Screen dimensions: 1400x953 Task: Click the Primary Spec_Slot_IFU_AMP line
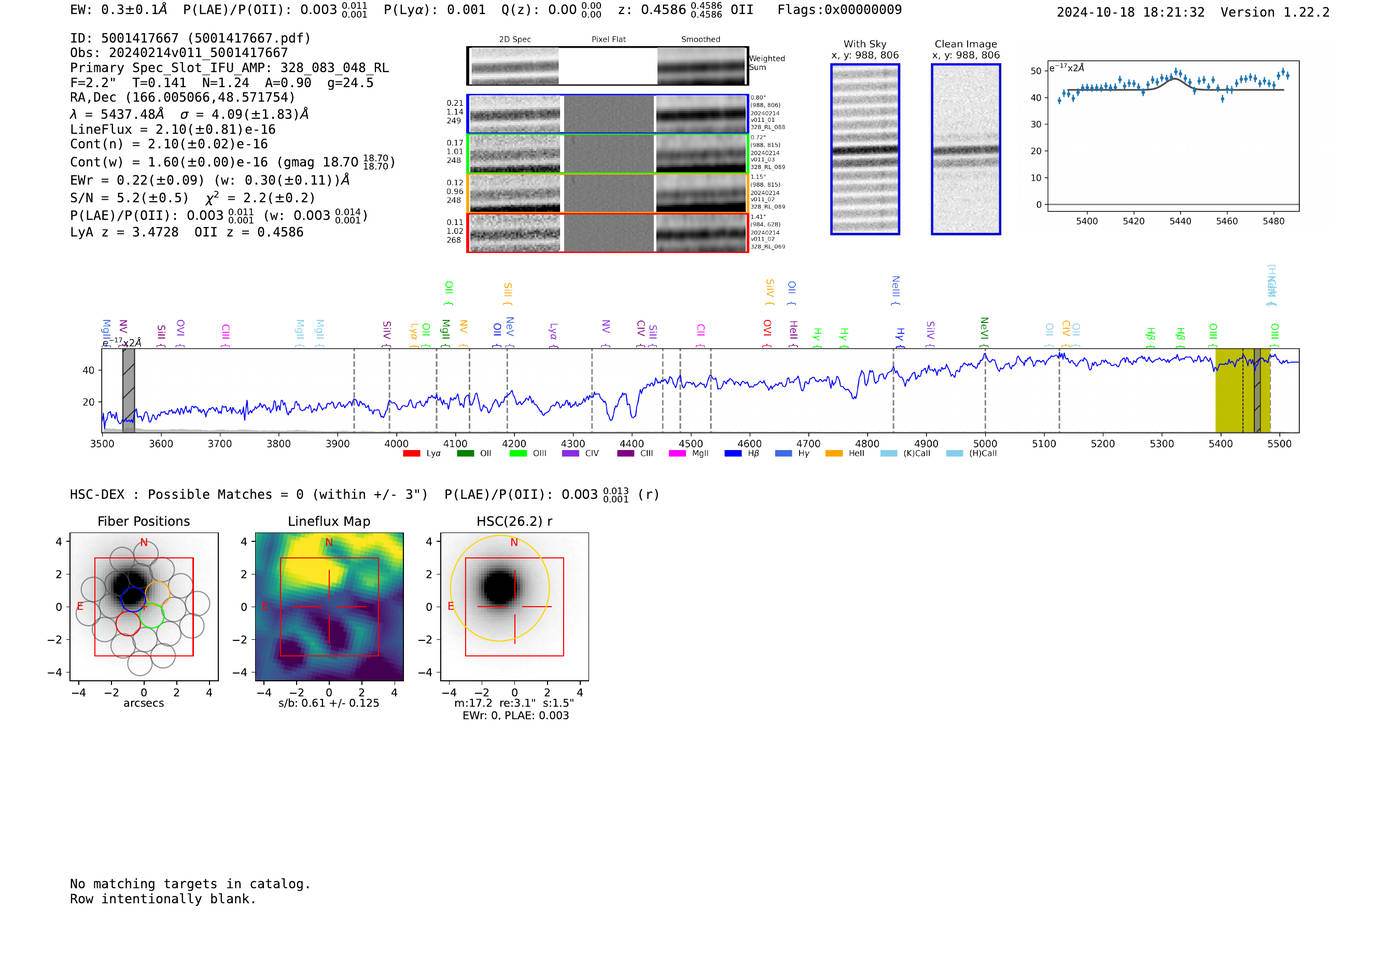click(x=230, y=68)
